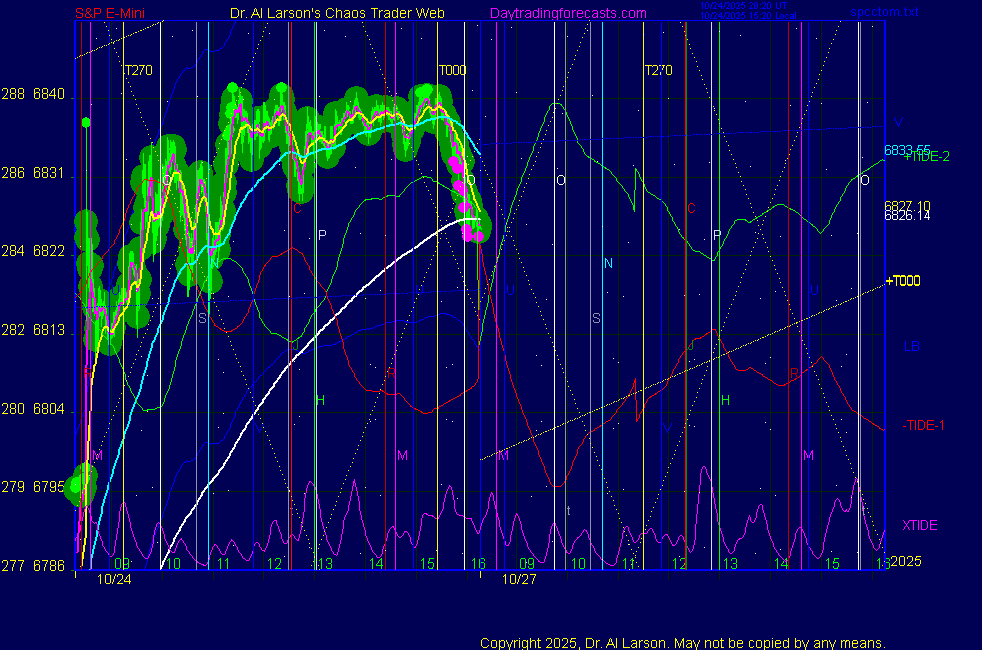Click the 10/27 date label on time axis
The height and width of the screenshot is (650, 982).
click(x=518, y=579)
